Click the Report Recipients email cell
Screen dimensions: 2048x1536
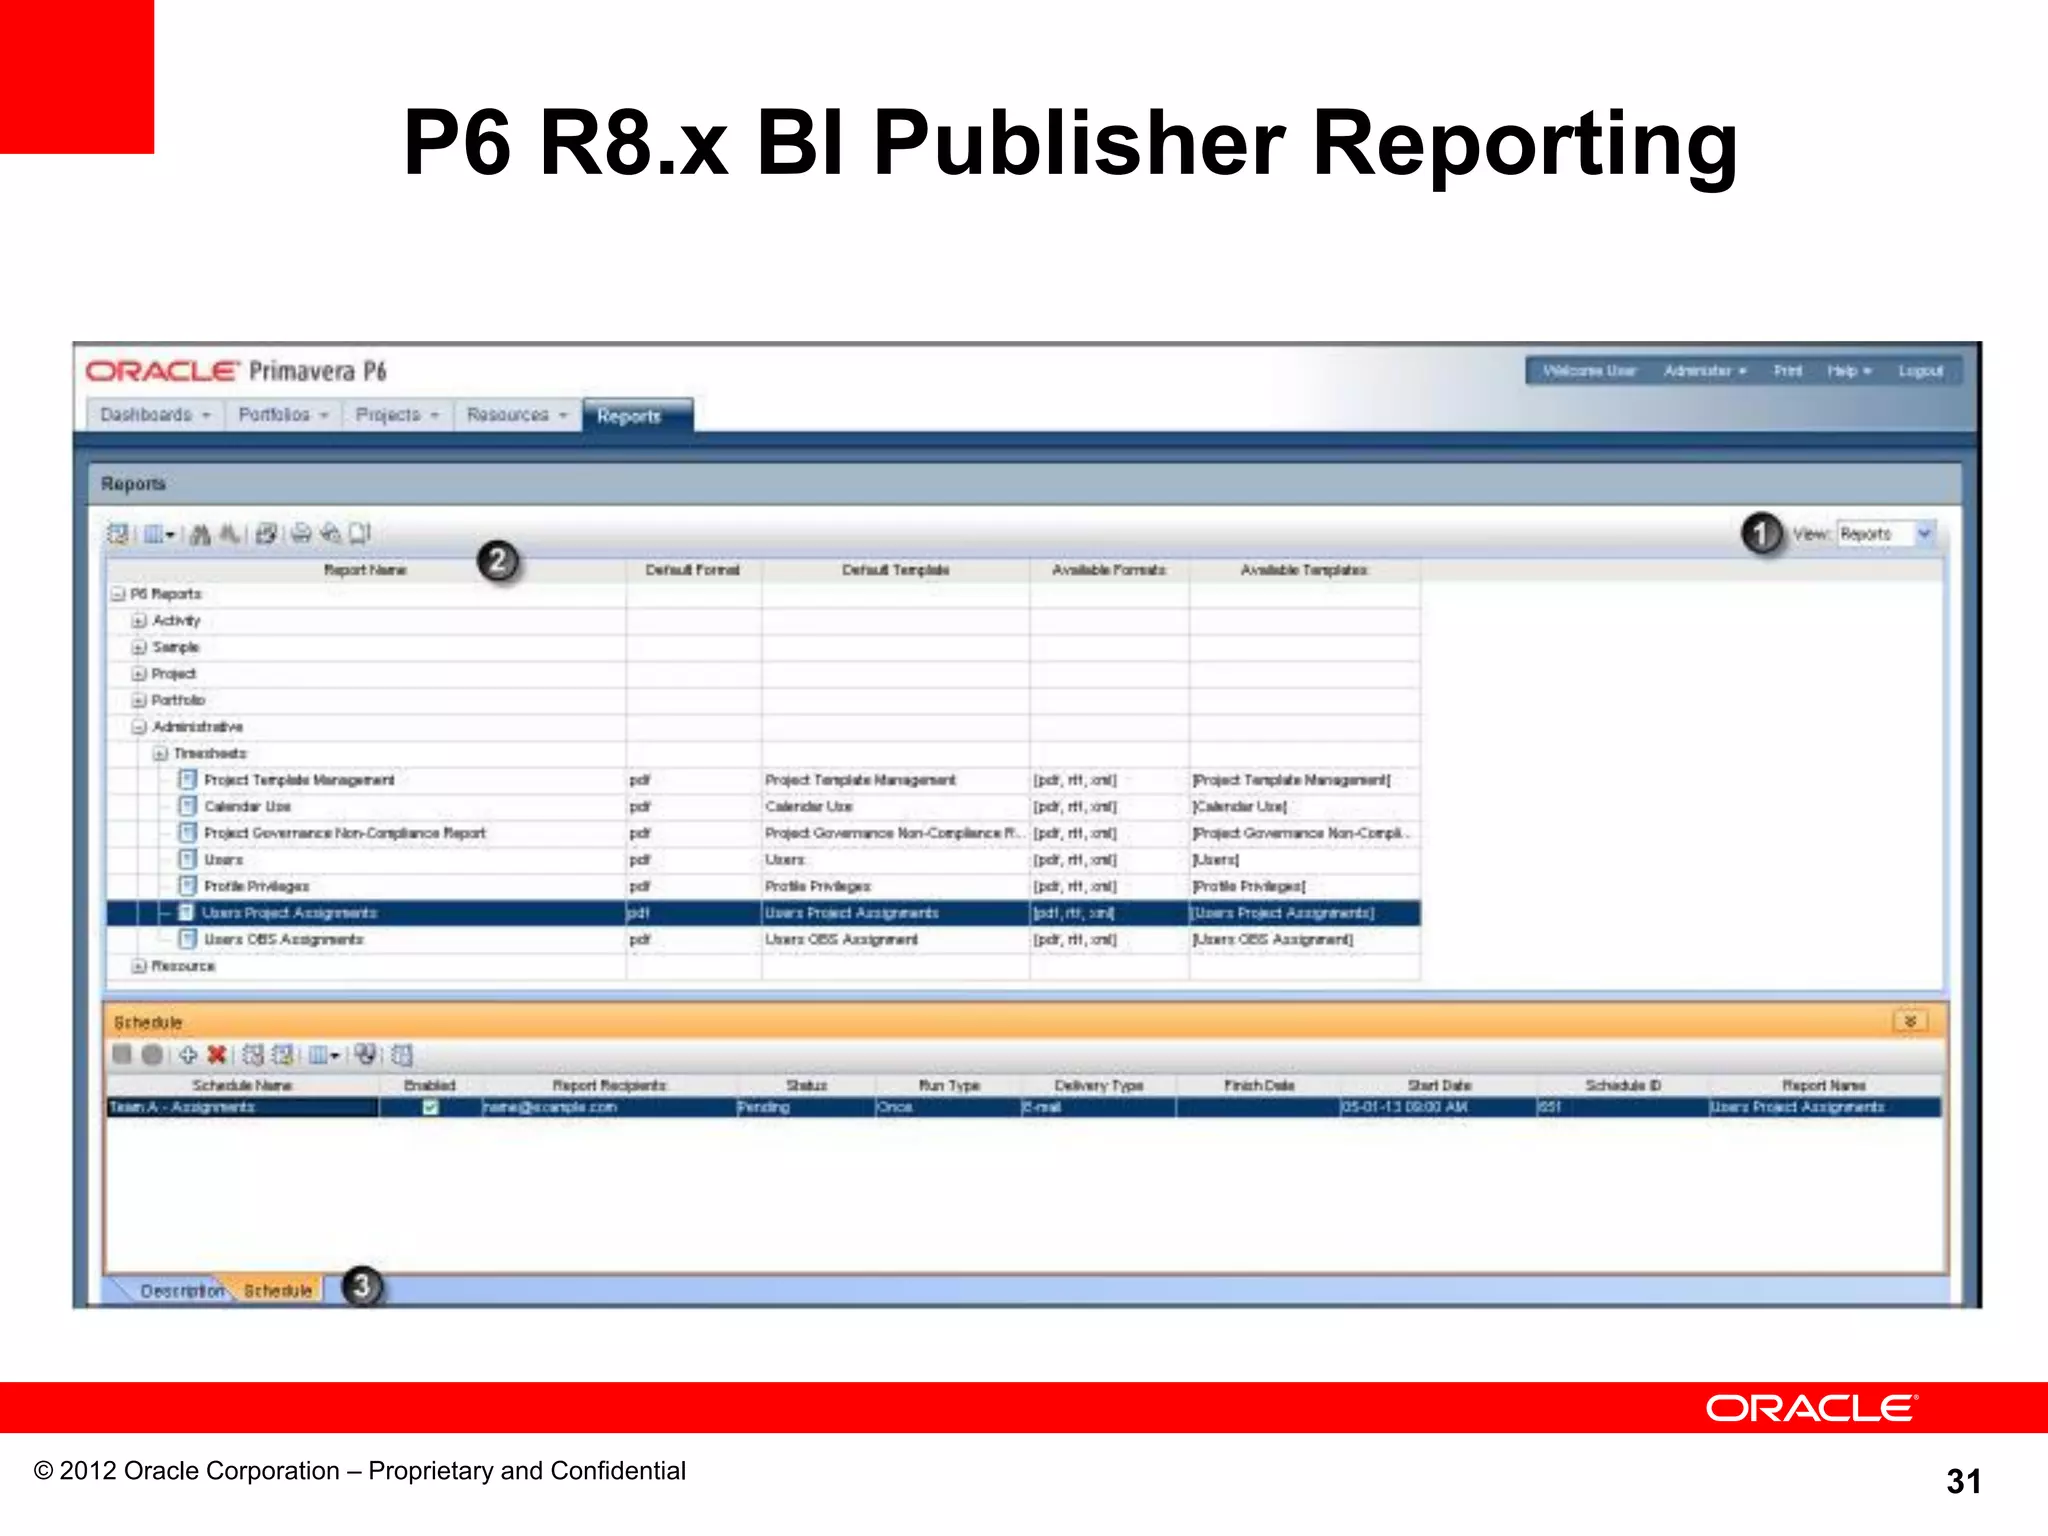608,1107
